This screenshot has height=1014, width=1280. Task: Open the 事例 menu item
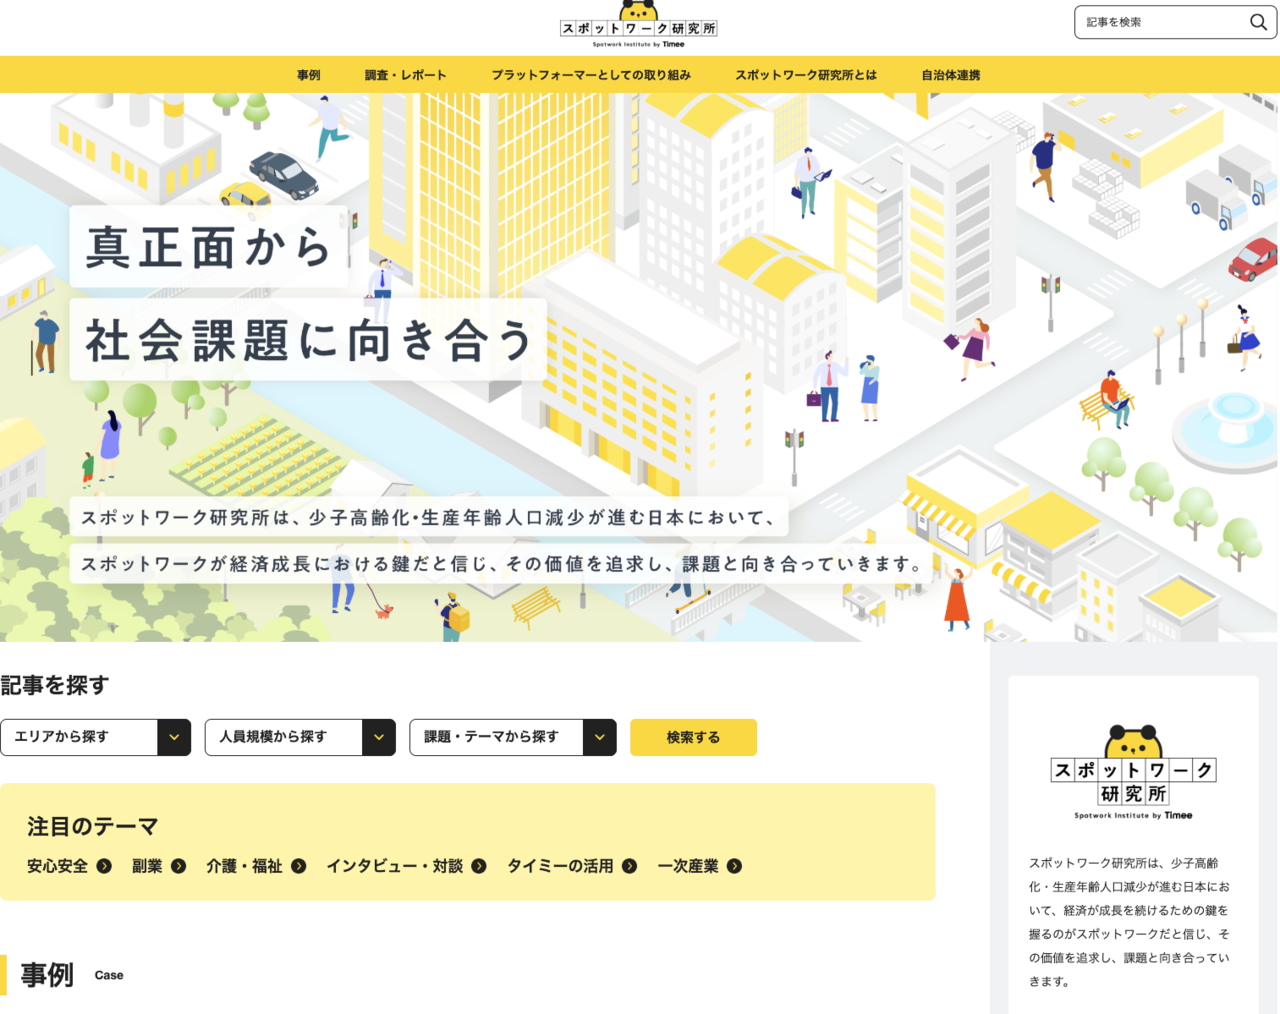pos(308,75)
